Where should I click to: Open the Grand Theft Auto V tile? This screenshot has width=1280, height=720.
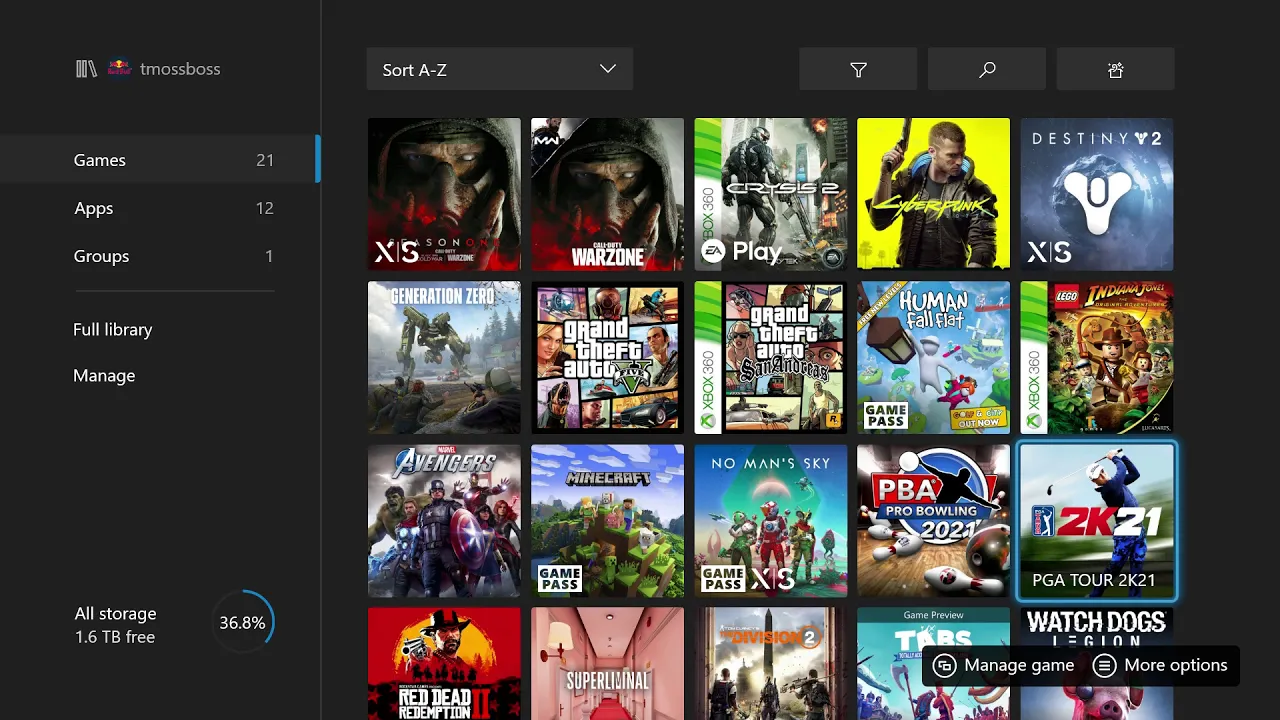pyautogui.click(x=607, y=357)
